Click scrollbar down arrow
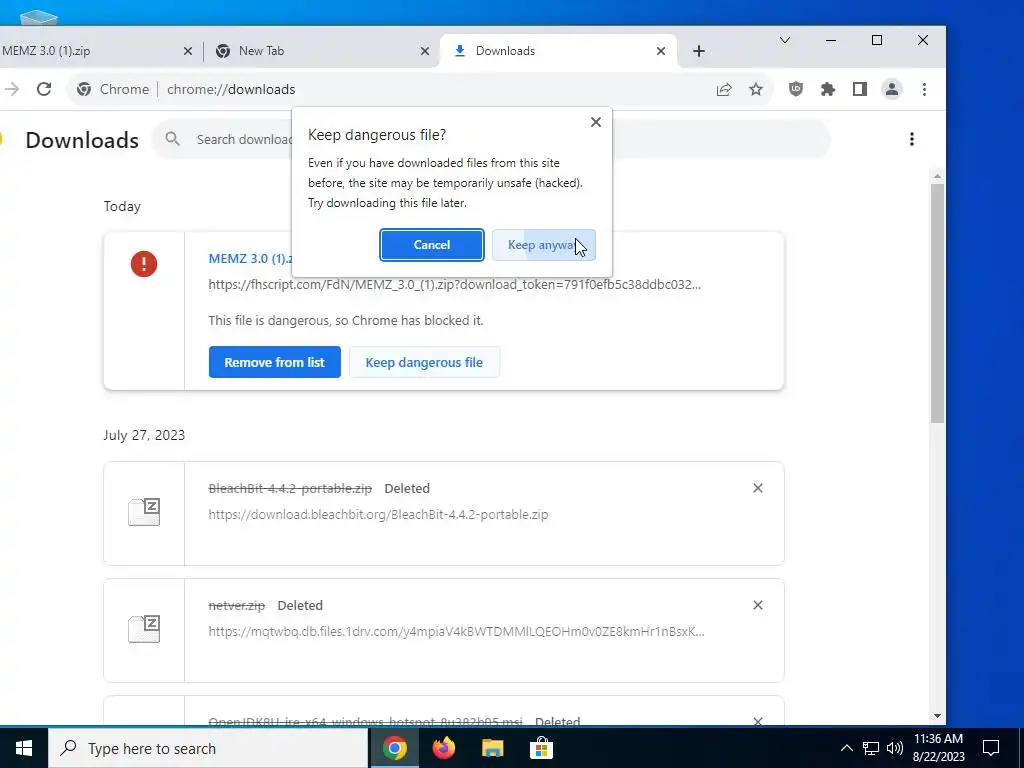Image resolution: width=1024 pixels, height=768 pixels. click(x=937, y=716)
